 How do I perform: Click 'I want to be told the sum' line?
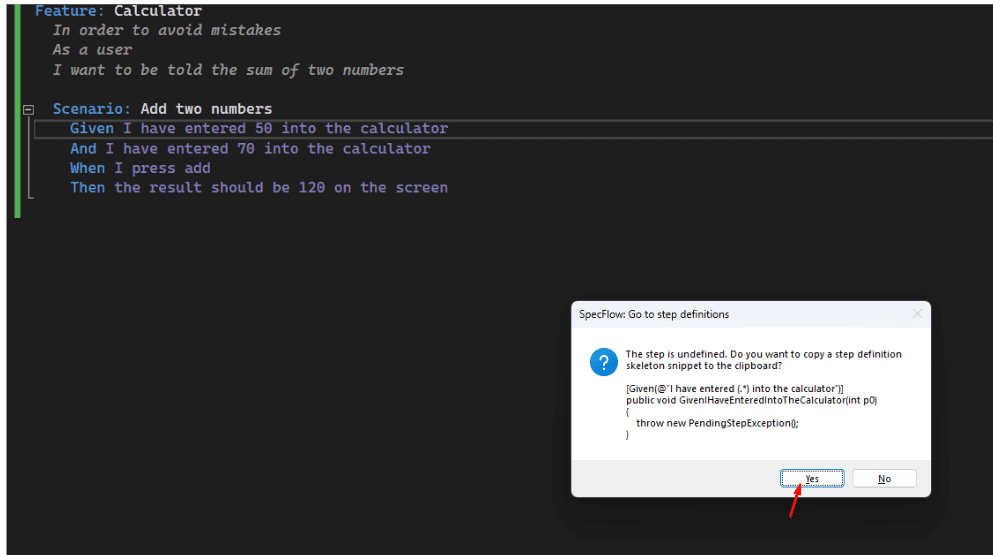[x=228, y=70]
